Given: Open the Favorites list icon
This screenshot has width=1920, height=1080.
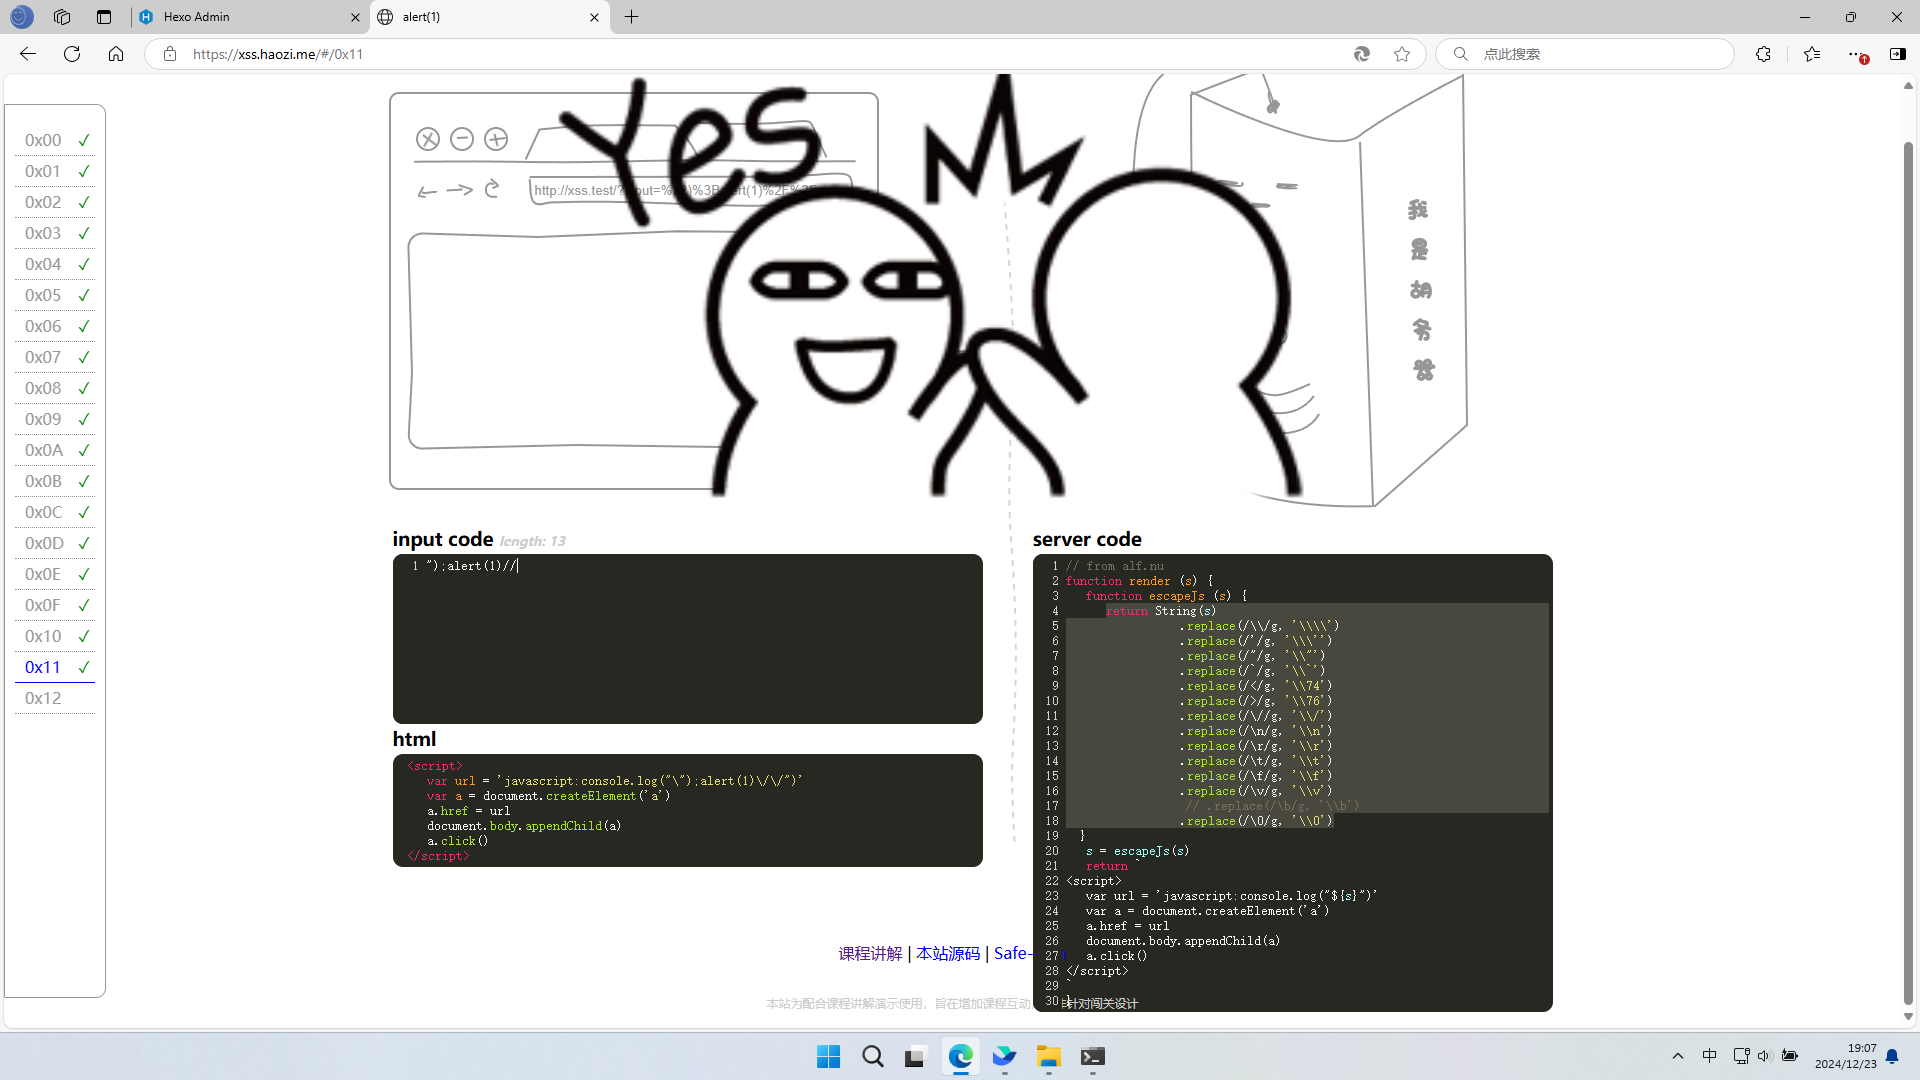Looking at the screenshot, I should (1812, 54).
